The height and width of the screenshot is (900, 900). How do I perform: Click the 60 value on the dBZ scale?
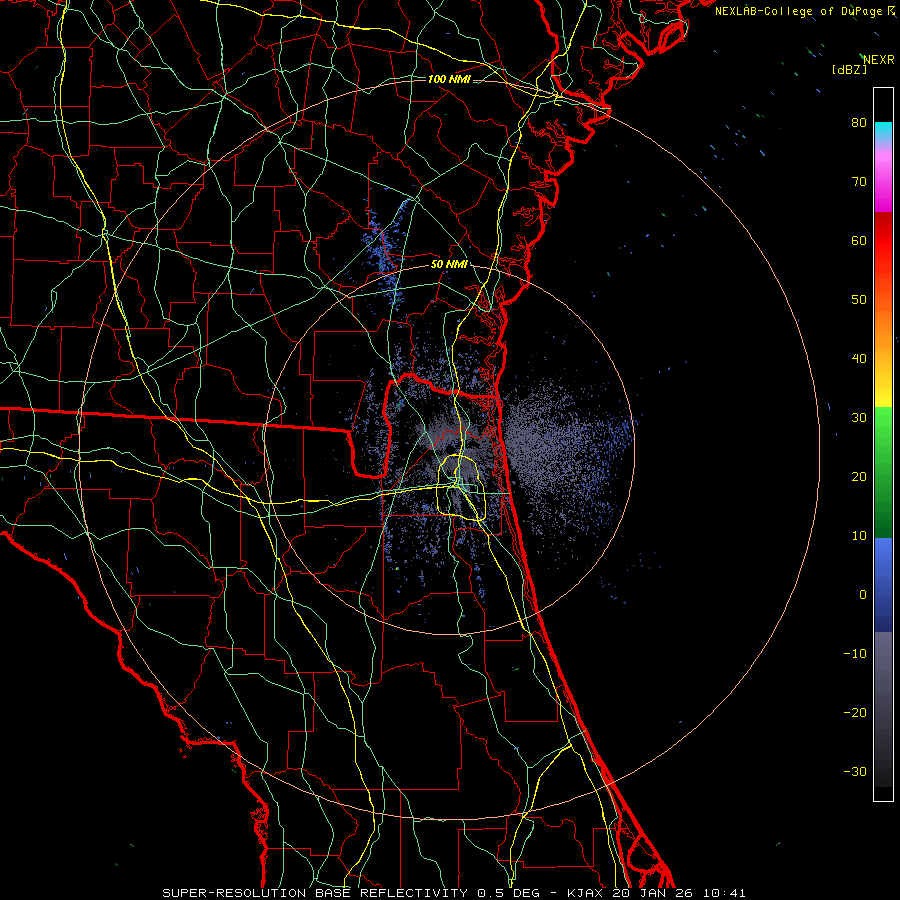click(859, 240)
